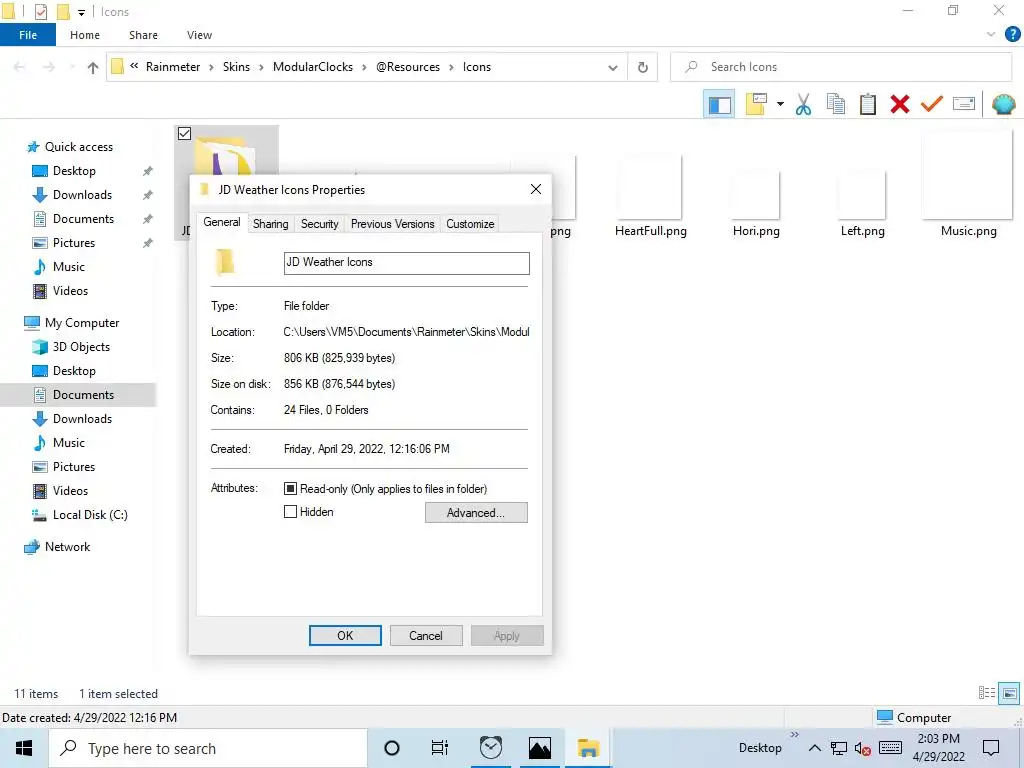This screenshot has width=1024, height=768.
Task: Click the Paste clipboard icon
Action: click(x=867, y=104)
